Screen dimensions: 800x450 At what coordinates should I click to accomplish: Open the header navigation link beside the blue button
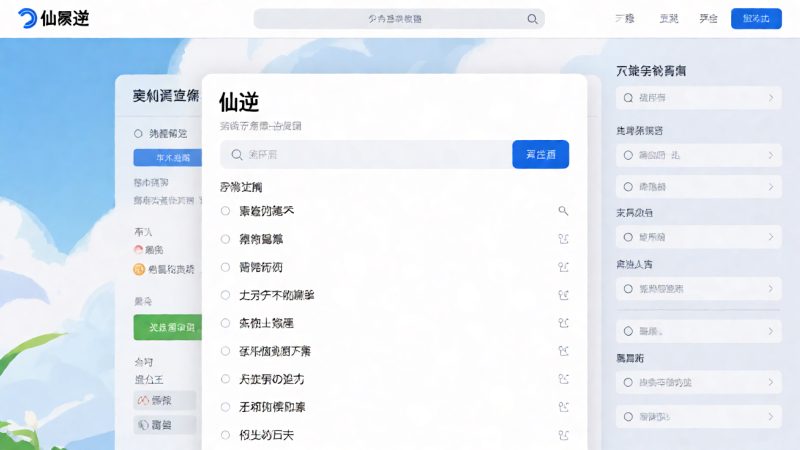pos(708,19)
